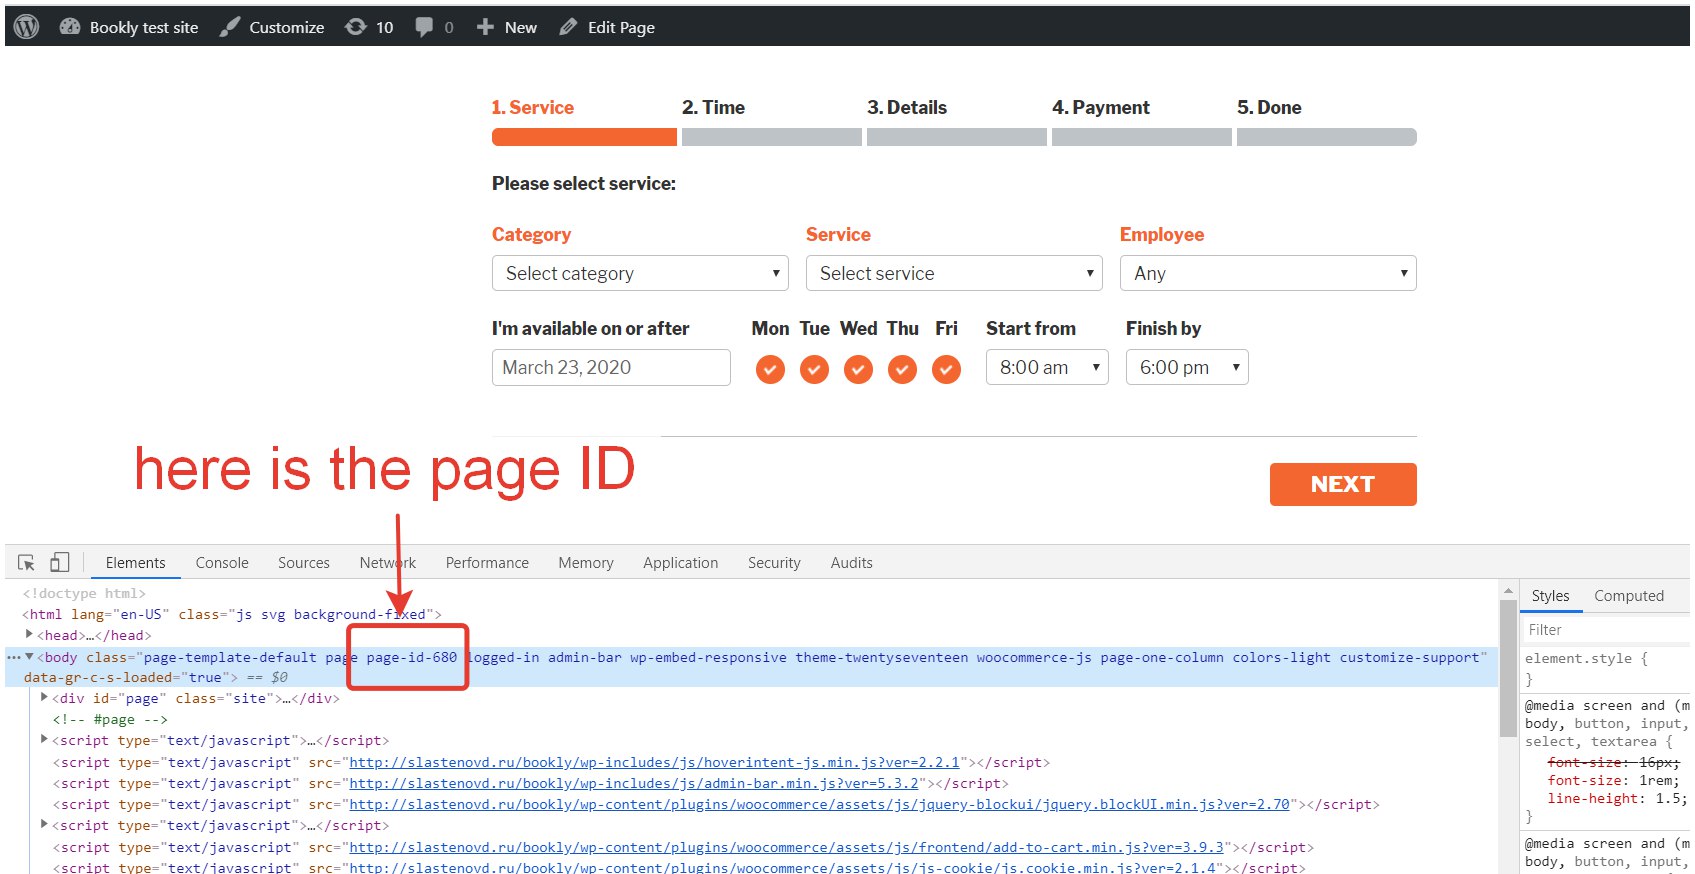Uncheck the Mon day checkbox
1695x874 pixels.
770,370
